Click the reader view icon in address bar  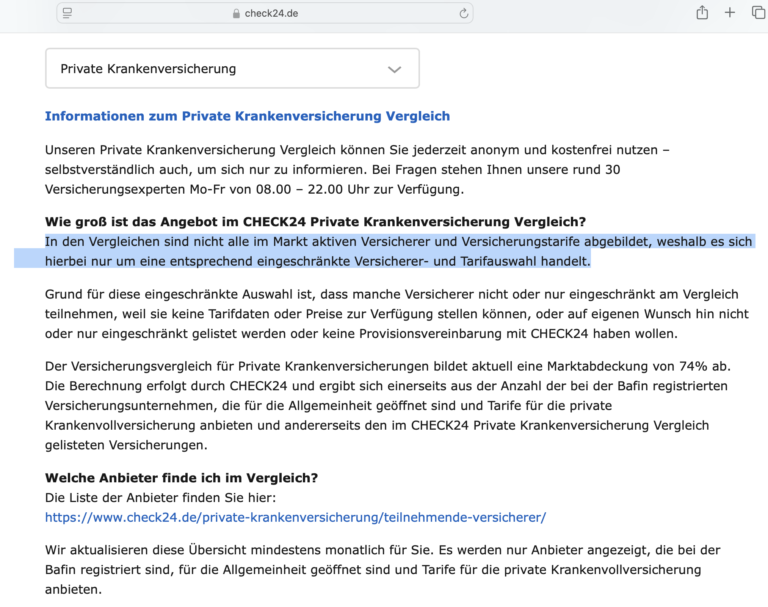68,13
